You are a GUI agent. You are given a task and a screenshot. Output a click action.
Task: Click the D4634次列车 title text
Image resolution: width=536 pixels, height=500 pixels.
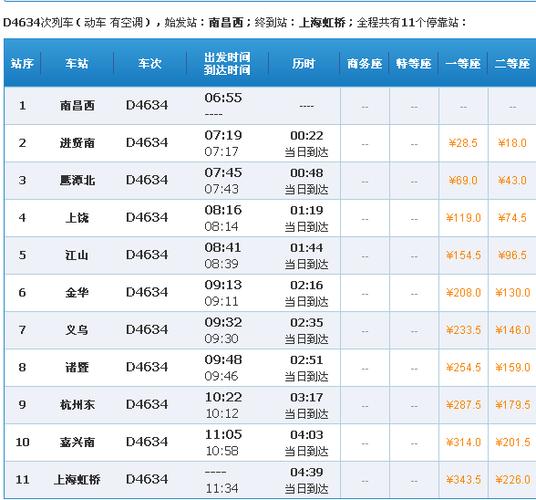point(38,23)
